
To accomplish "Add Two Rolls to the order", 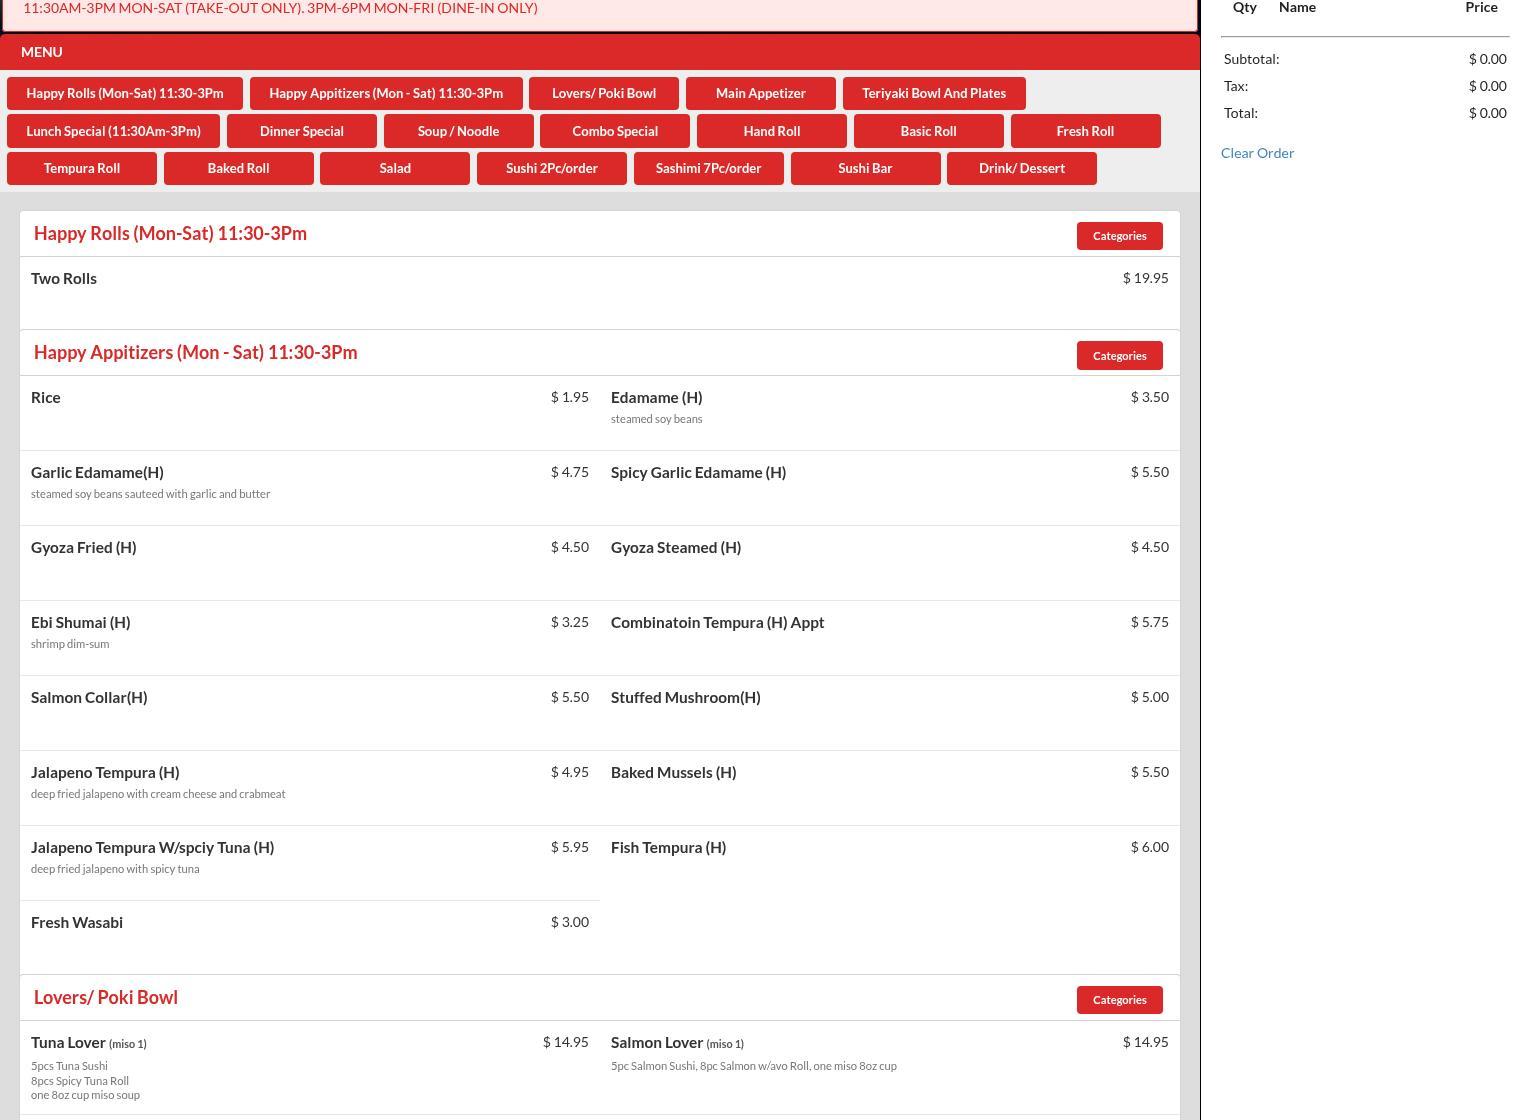I will click(x=600, y=292).
